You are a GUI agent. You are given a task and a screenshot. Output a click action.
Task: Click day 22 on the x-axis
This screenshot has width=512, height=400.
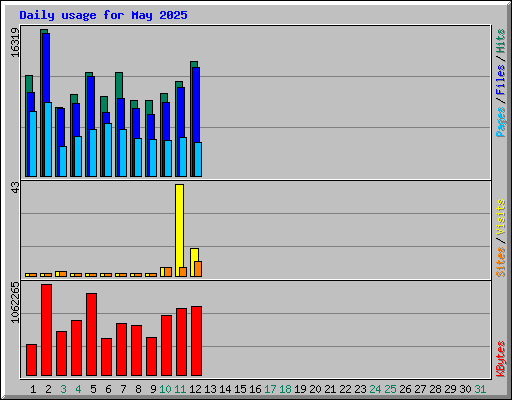pyautogui.click(x=345, y=389)
